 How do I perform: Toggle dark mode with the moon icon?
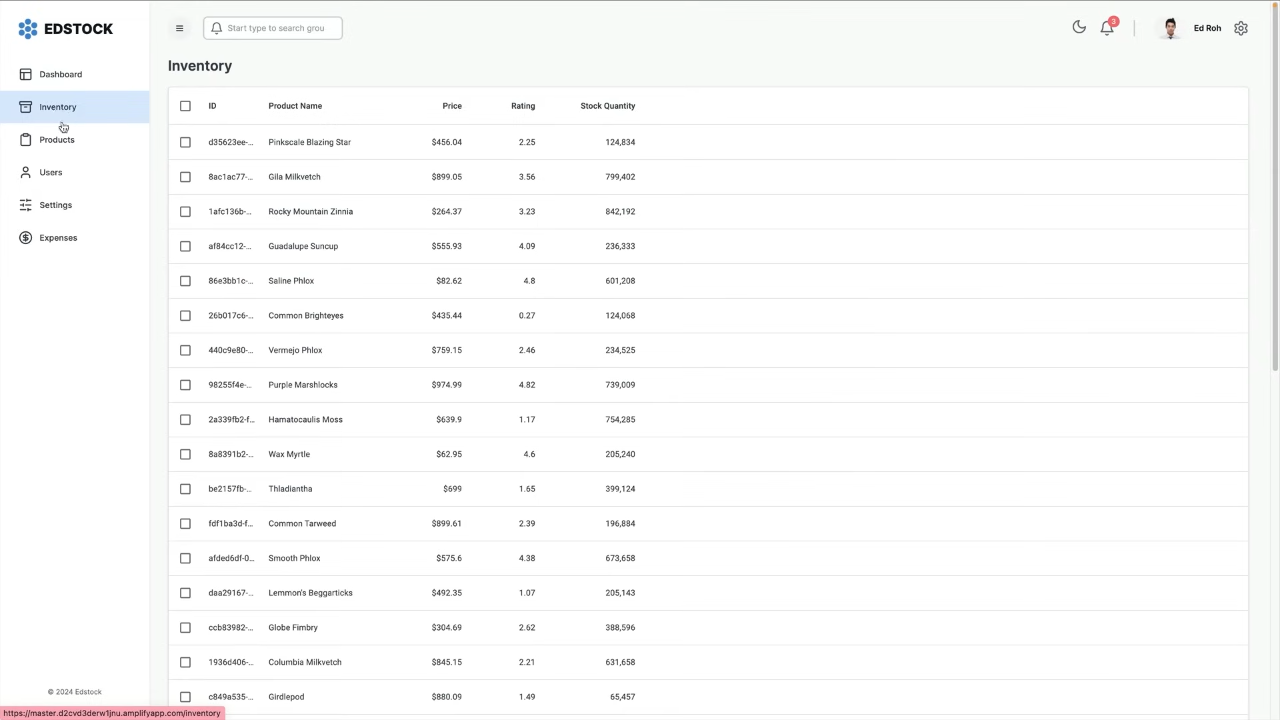1079,27
